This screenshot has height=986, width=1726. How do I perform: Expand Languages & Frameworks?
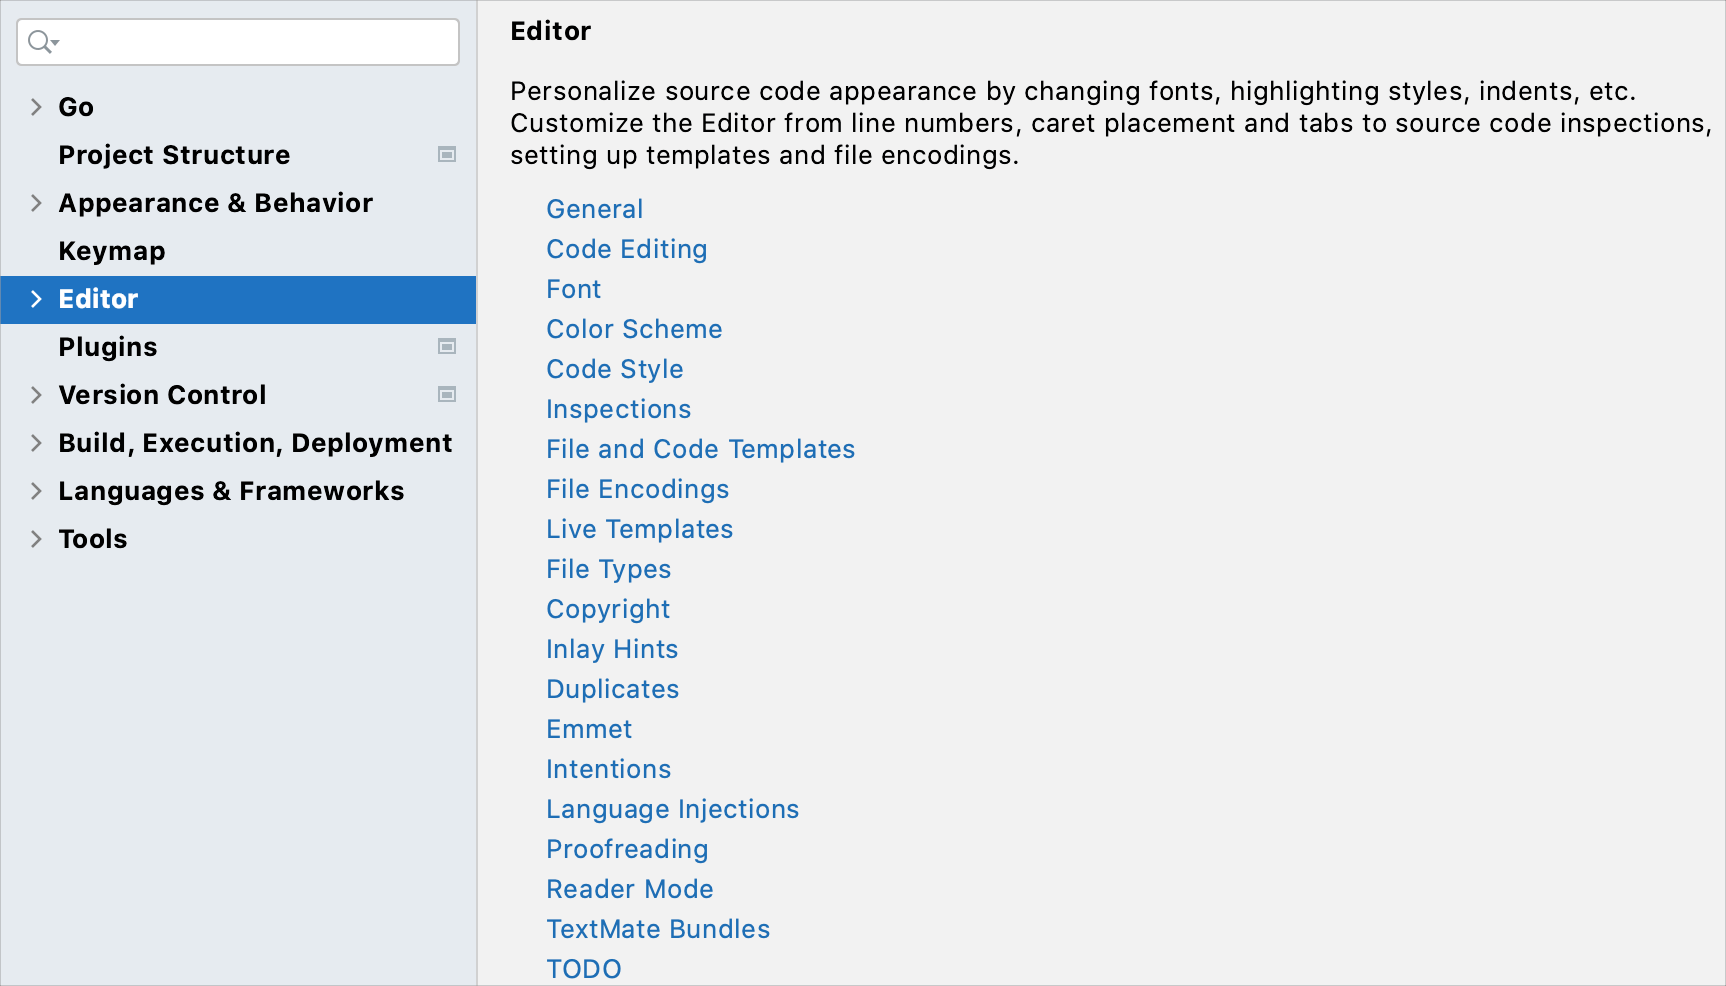pyautogui.click(x=36, y=491)
